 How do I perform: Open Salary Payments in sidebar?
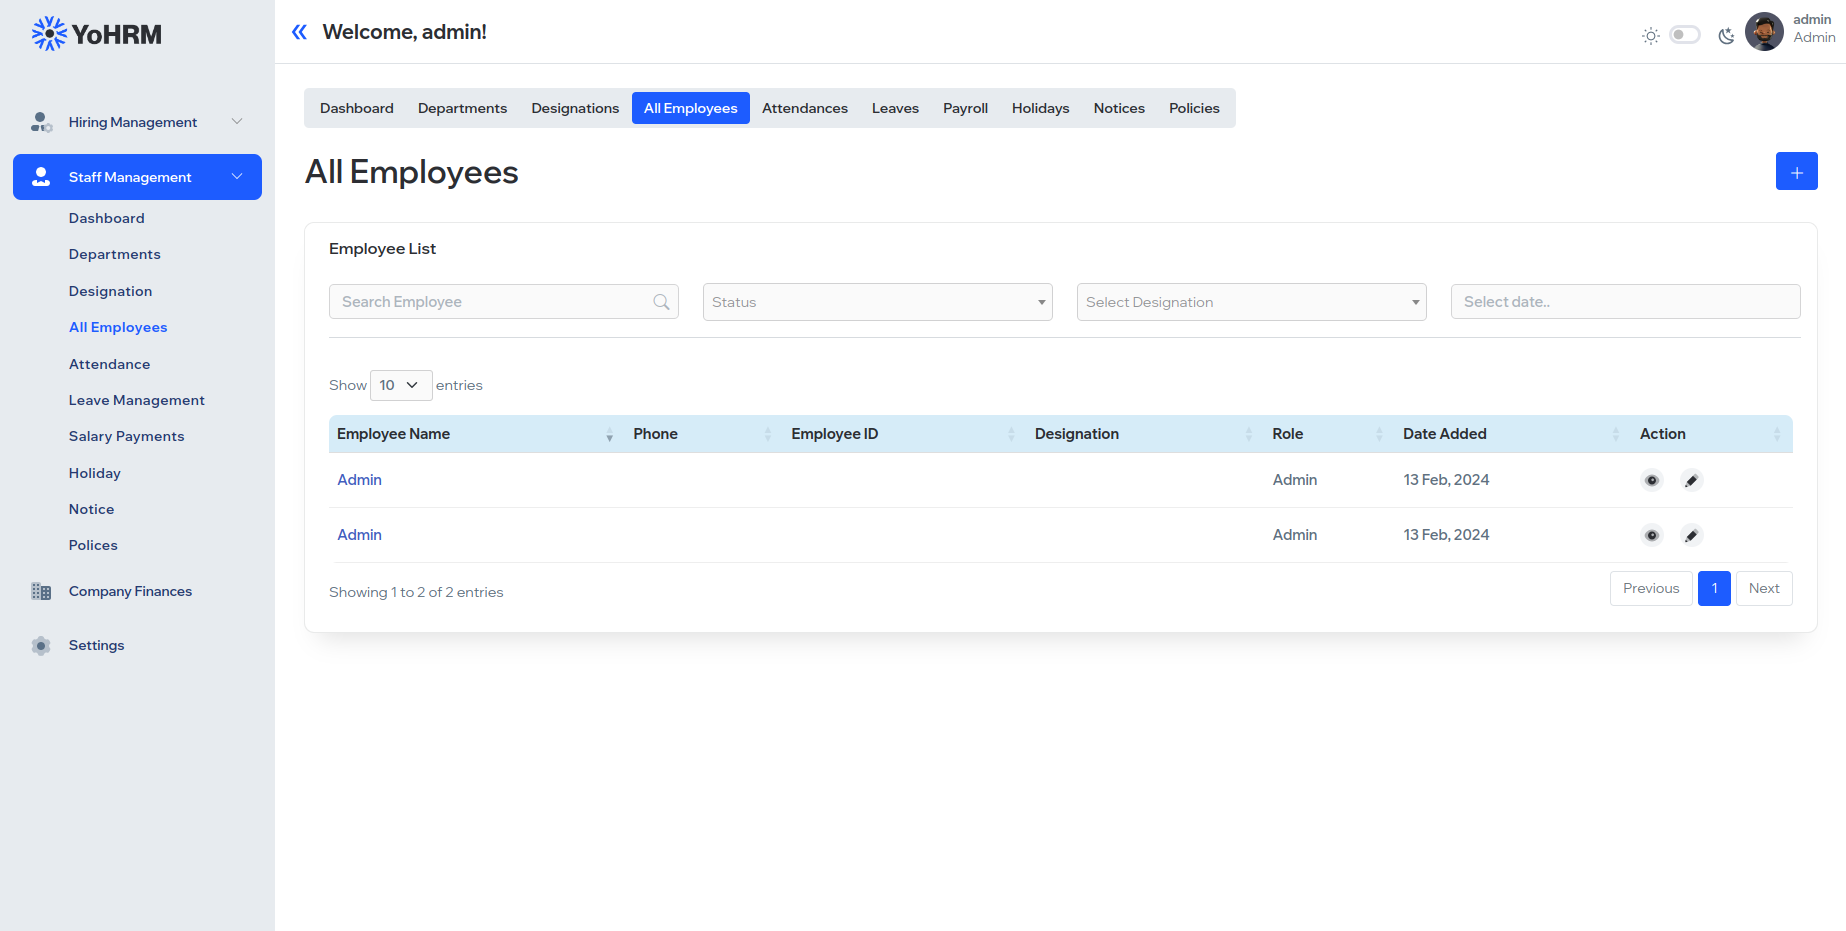127,436
